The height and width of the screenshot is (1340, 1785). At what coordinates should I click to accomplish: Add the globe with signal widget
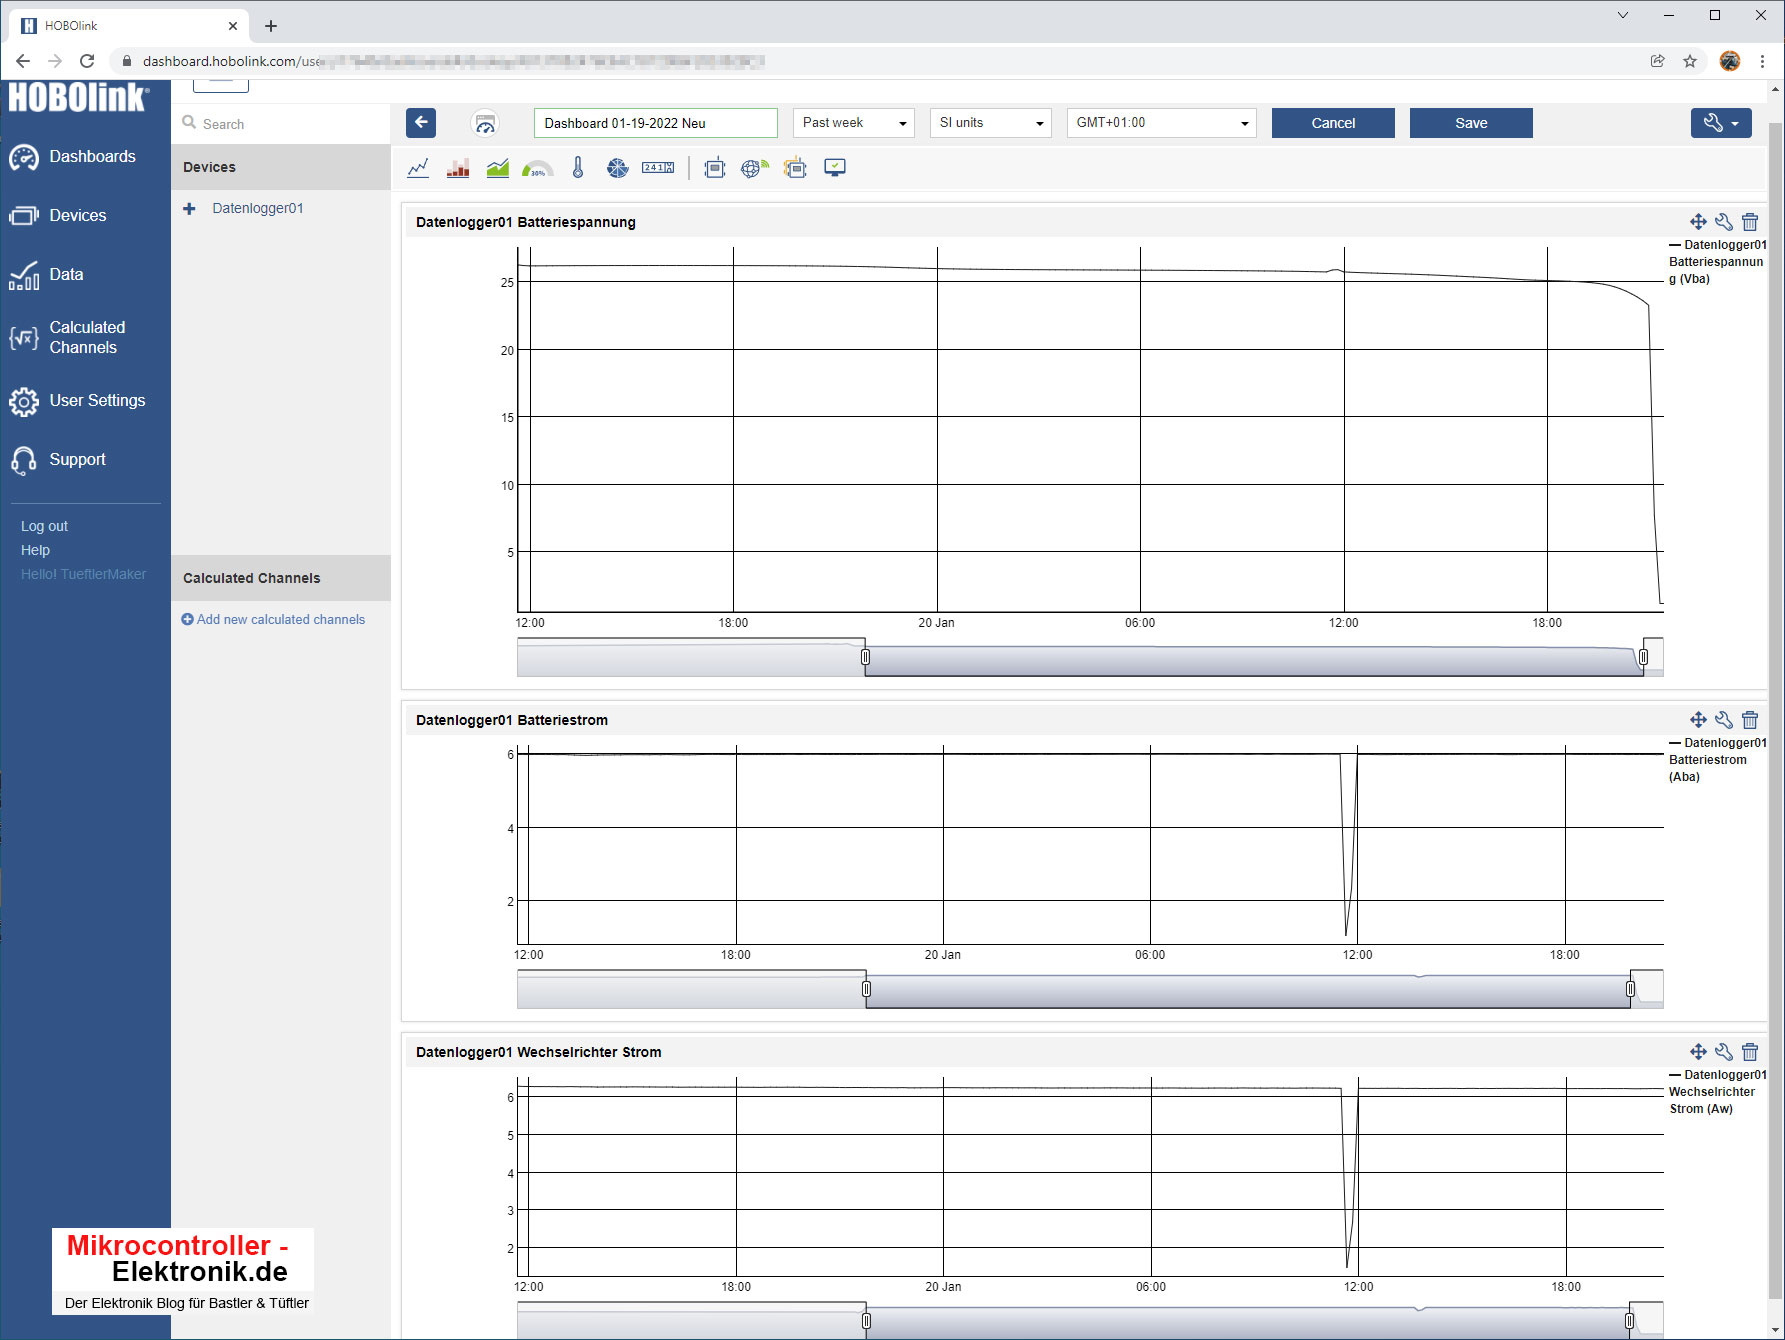[x=755, y=168]
